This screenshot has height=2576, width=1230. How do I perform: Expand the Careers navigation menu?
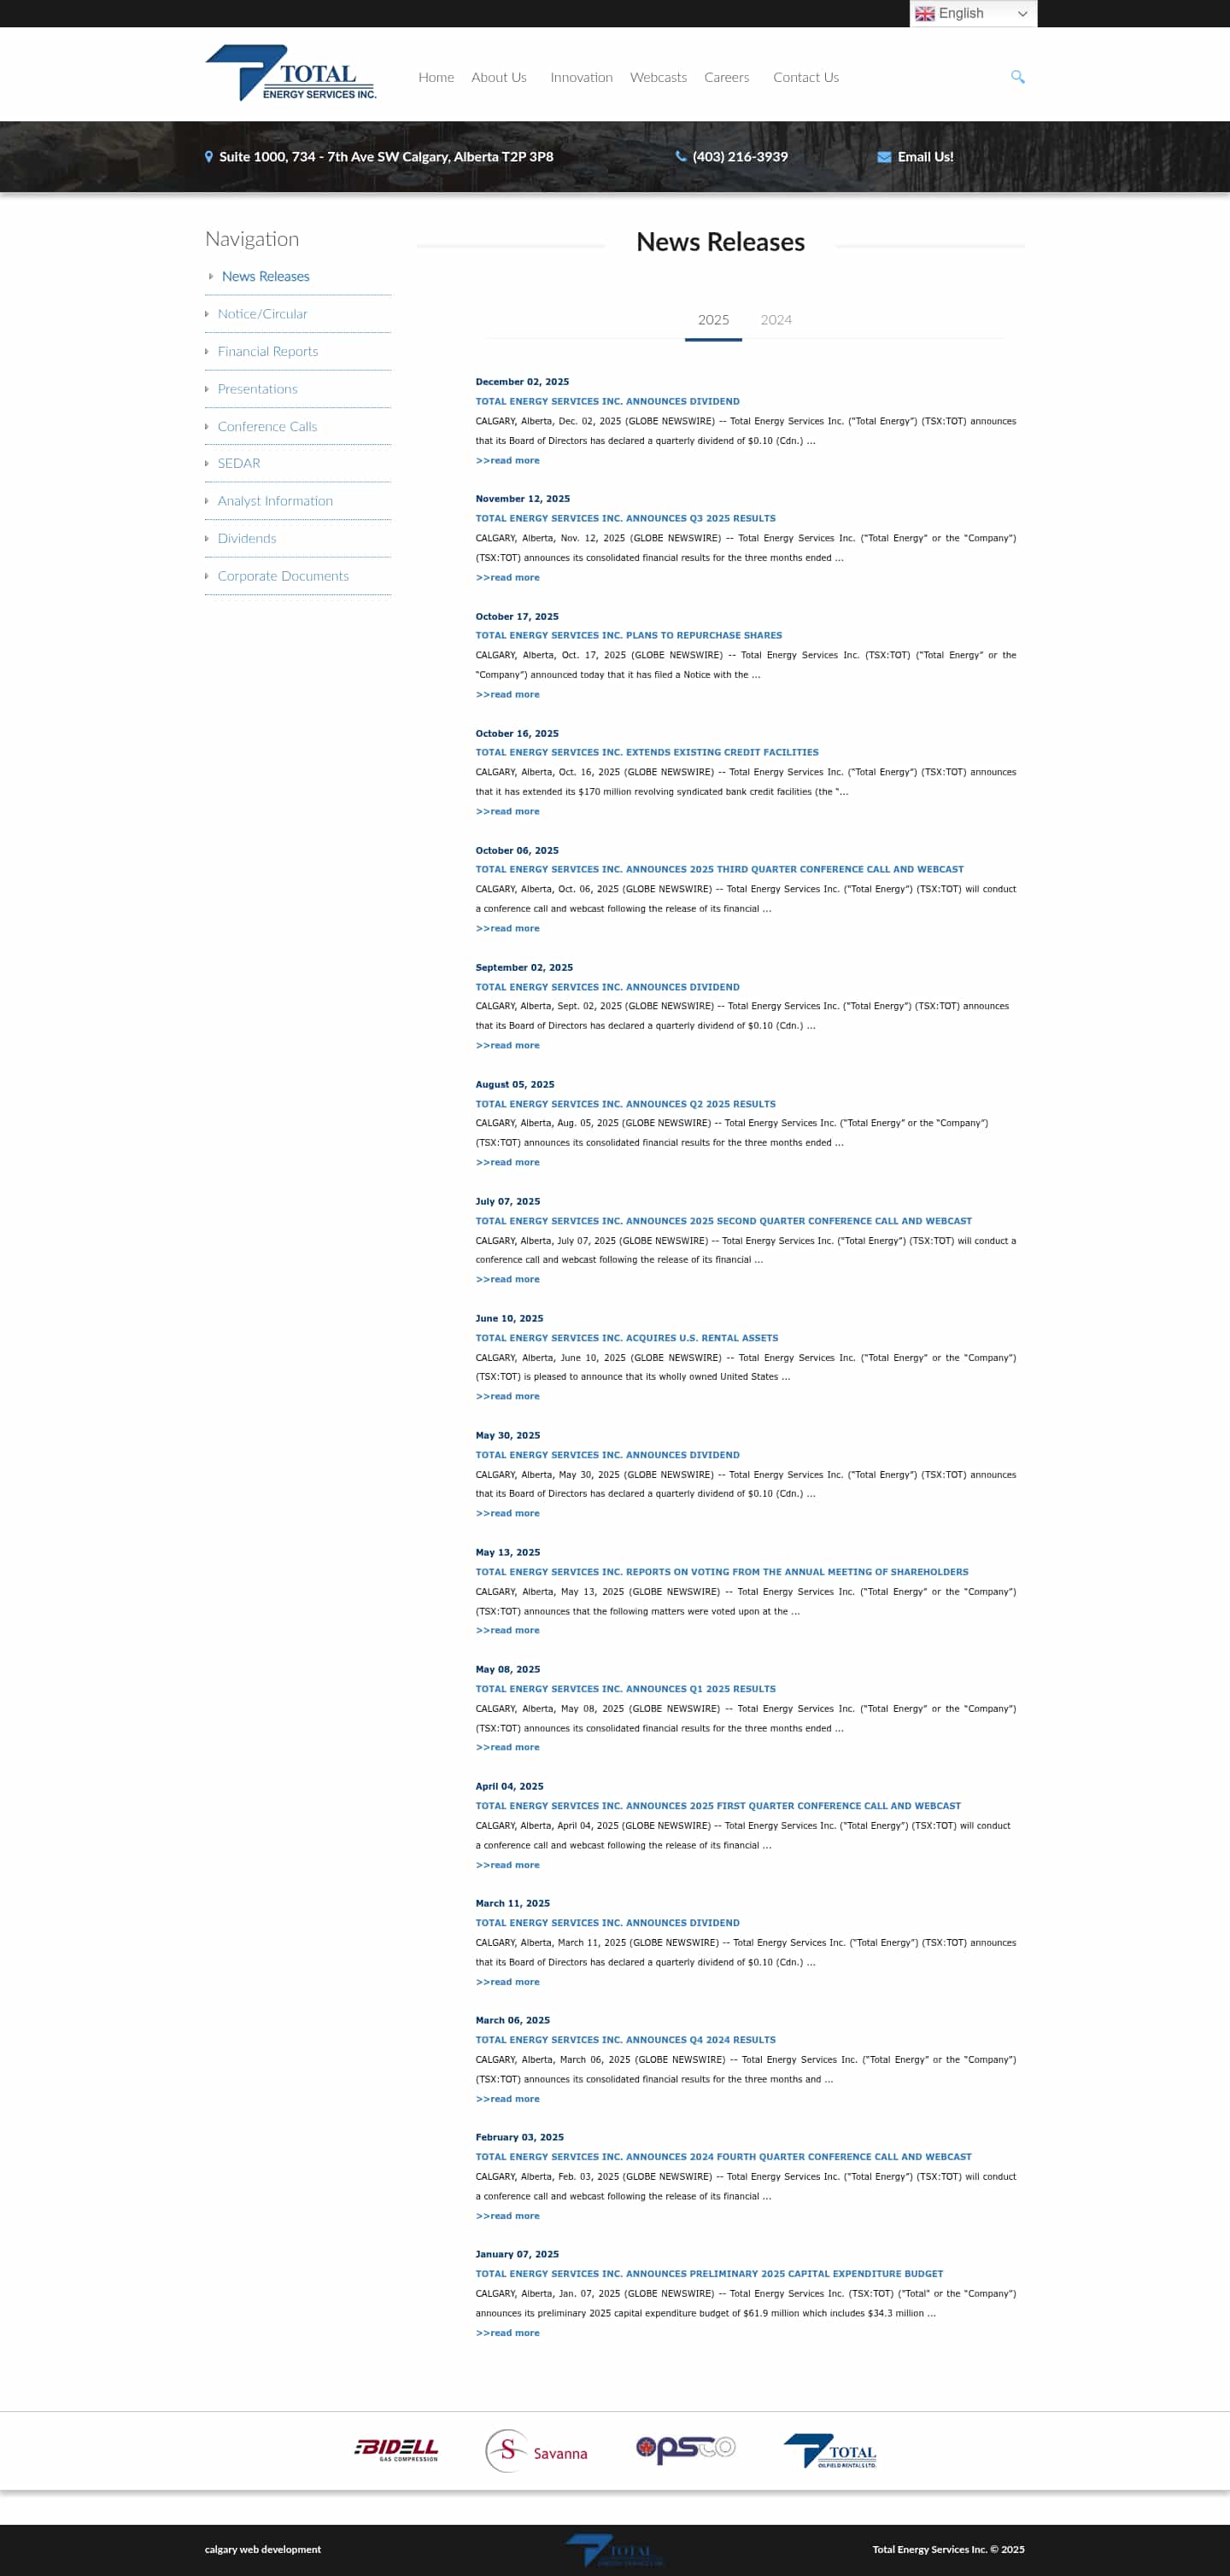coord(726,77)
